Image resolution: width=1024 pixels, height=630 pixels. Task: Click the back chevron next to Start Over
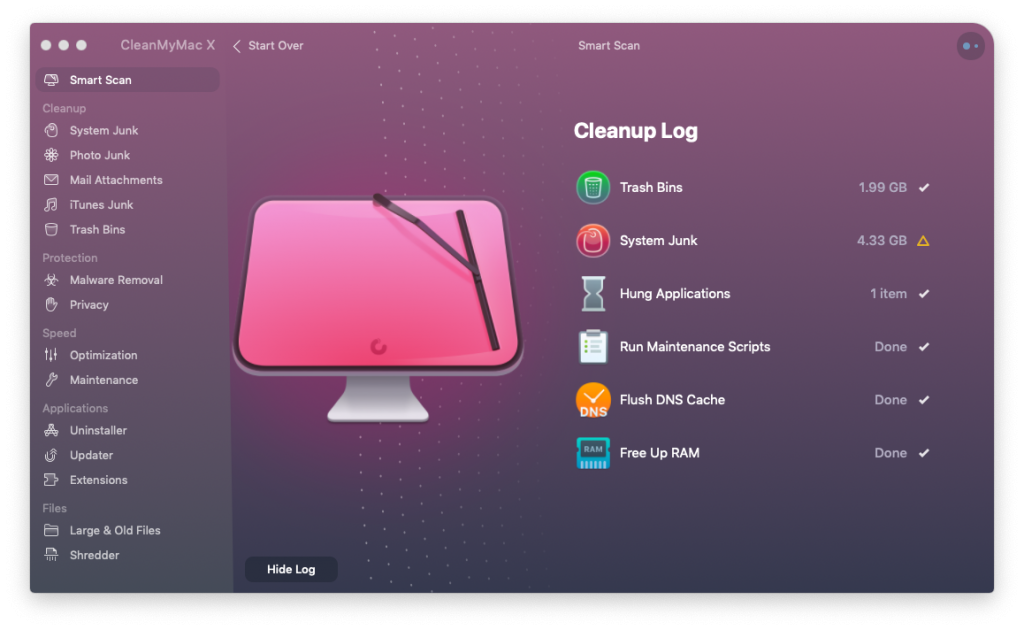click(x=236, y=46)
